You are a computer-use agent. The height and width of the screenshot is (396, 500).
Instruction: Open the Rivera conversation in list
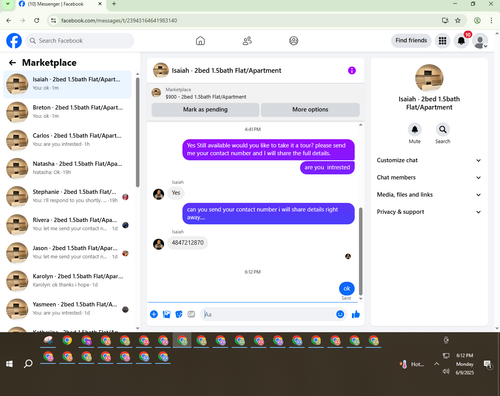click(x=67, y=225)
